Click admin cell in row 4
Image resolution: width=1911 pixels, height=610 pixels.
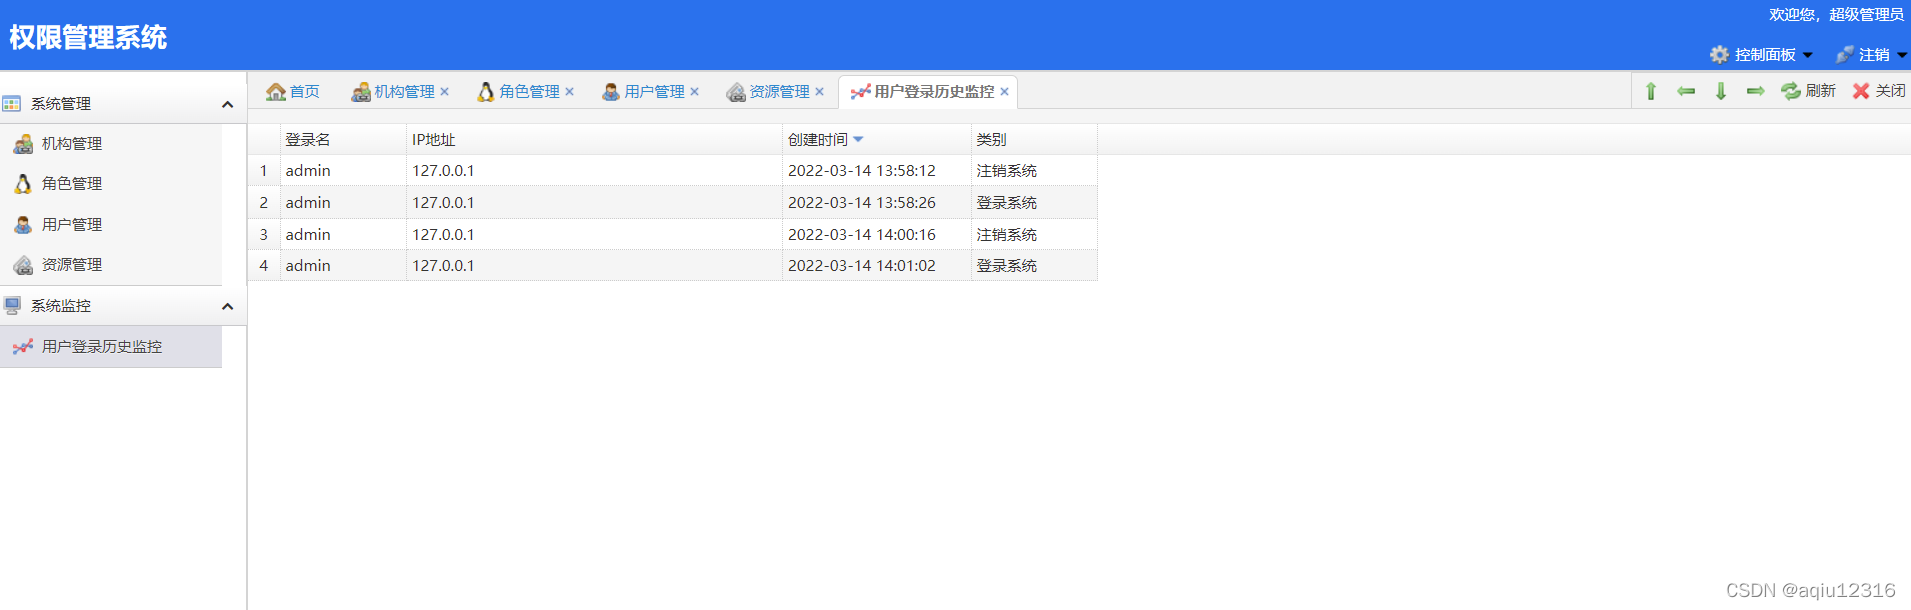[x=343, y=266]
